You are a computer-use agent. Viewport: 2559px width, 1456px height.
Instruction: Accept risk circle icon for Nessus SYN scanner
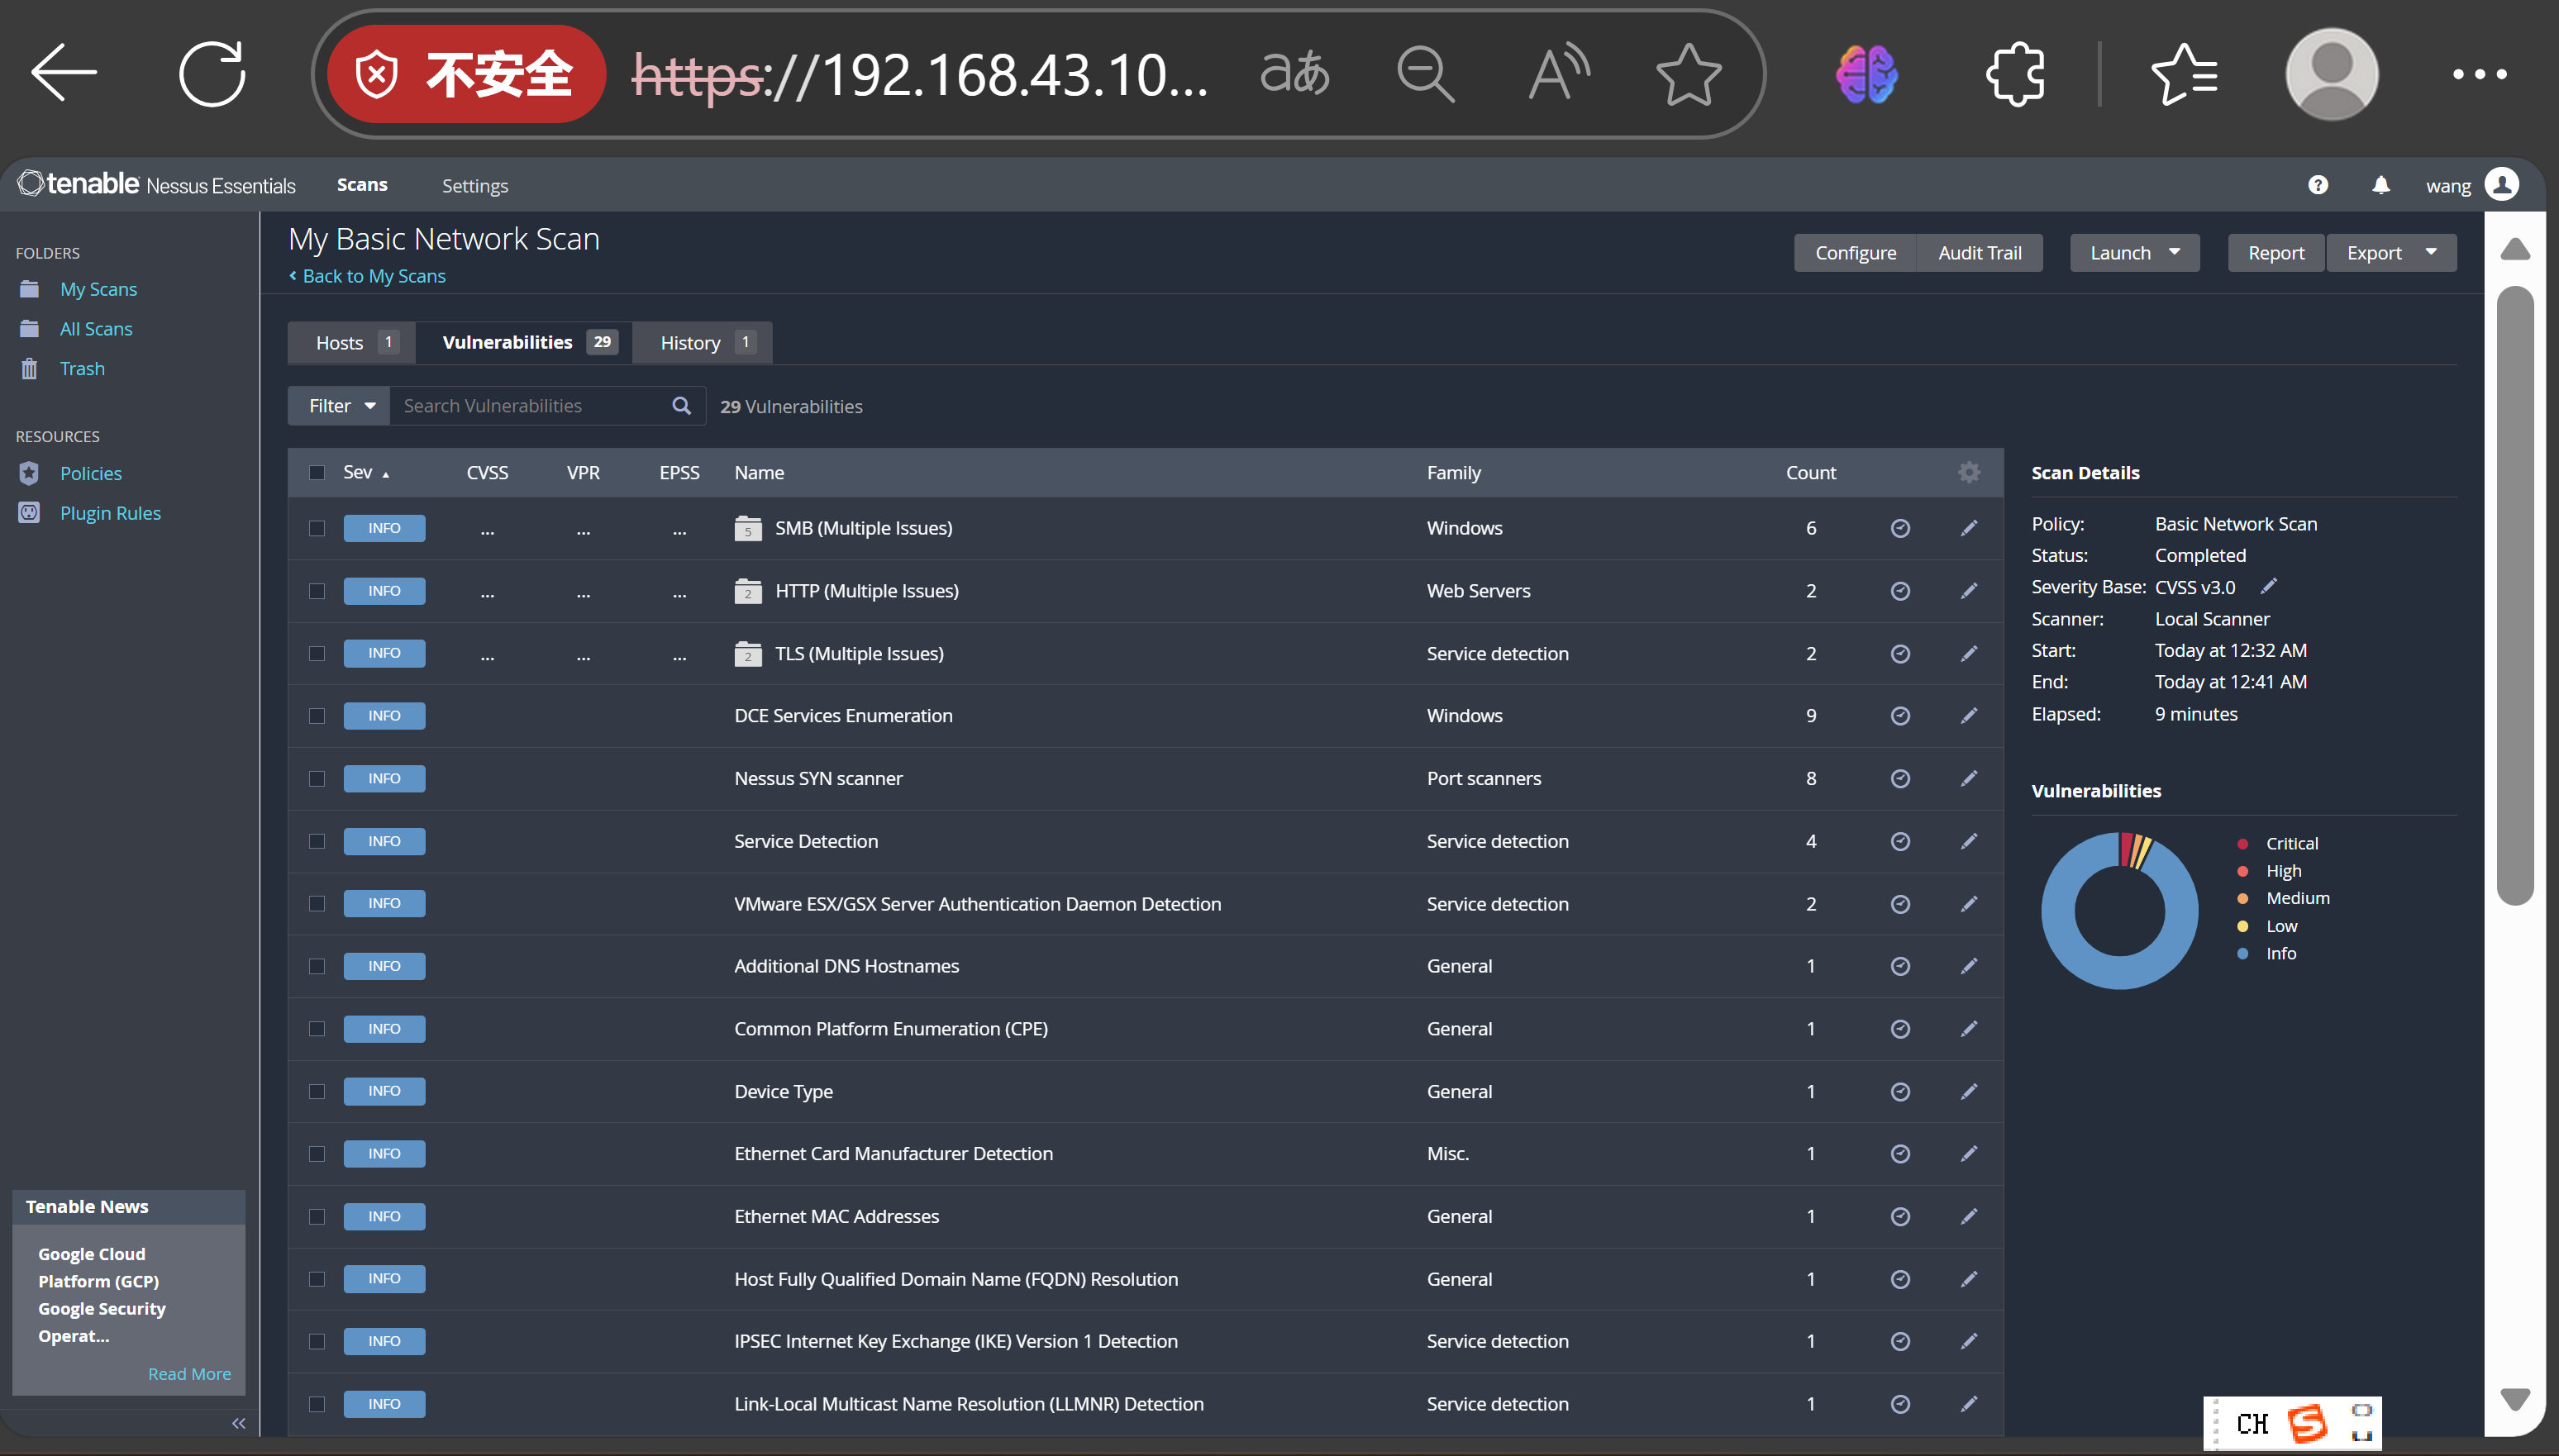[x=1900, y=778]
